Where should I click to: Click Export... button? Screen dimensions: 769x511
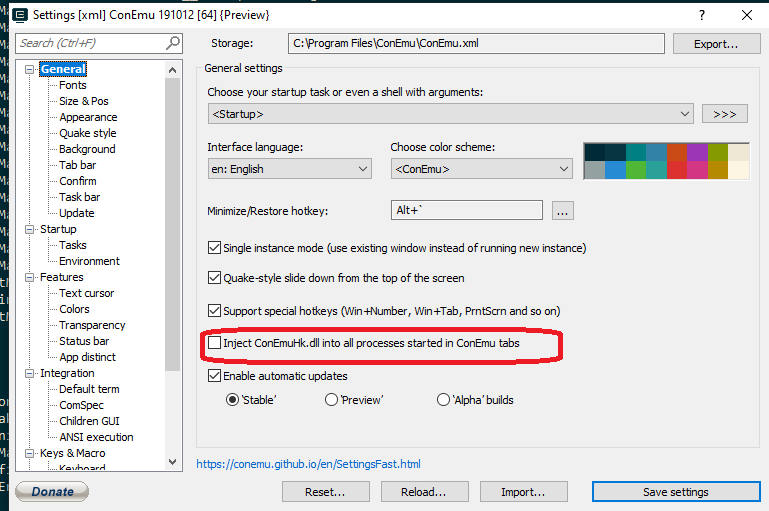[717, 44]
